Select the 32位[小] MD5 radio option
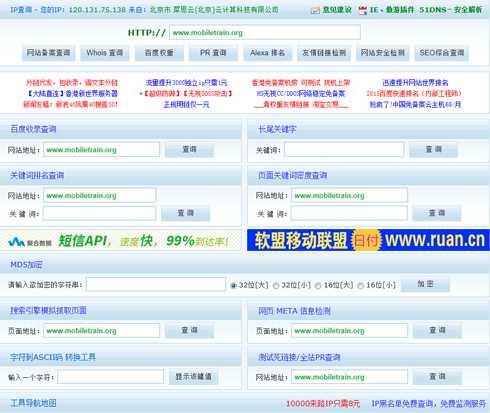The height and width of the screenshot is (413, 490). pos(276,285)
